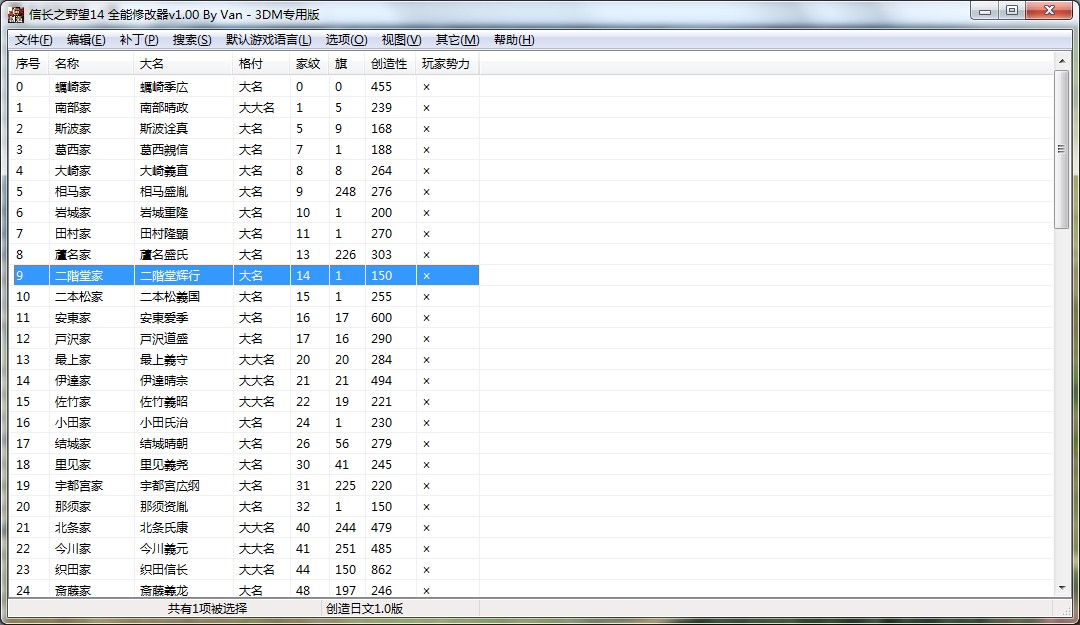Select the 最上家 row

click(x=246, y=360)
